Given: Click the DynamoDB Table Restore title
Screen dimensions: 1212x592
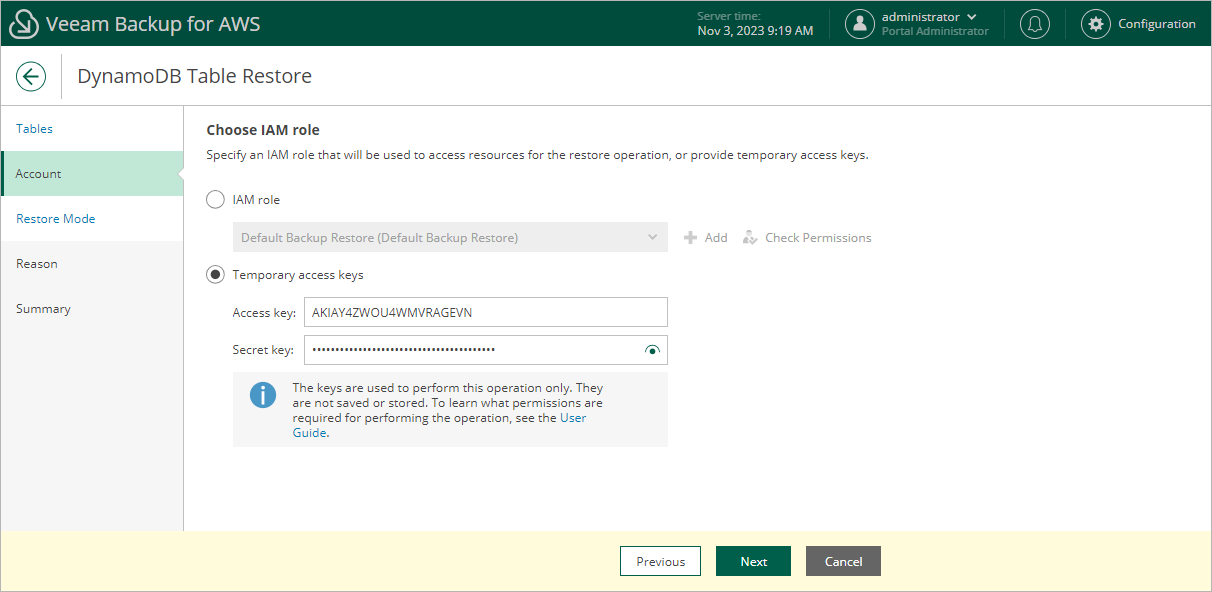Looking at the screenshot, I should 194,76.
